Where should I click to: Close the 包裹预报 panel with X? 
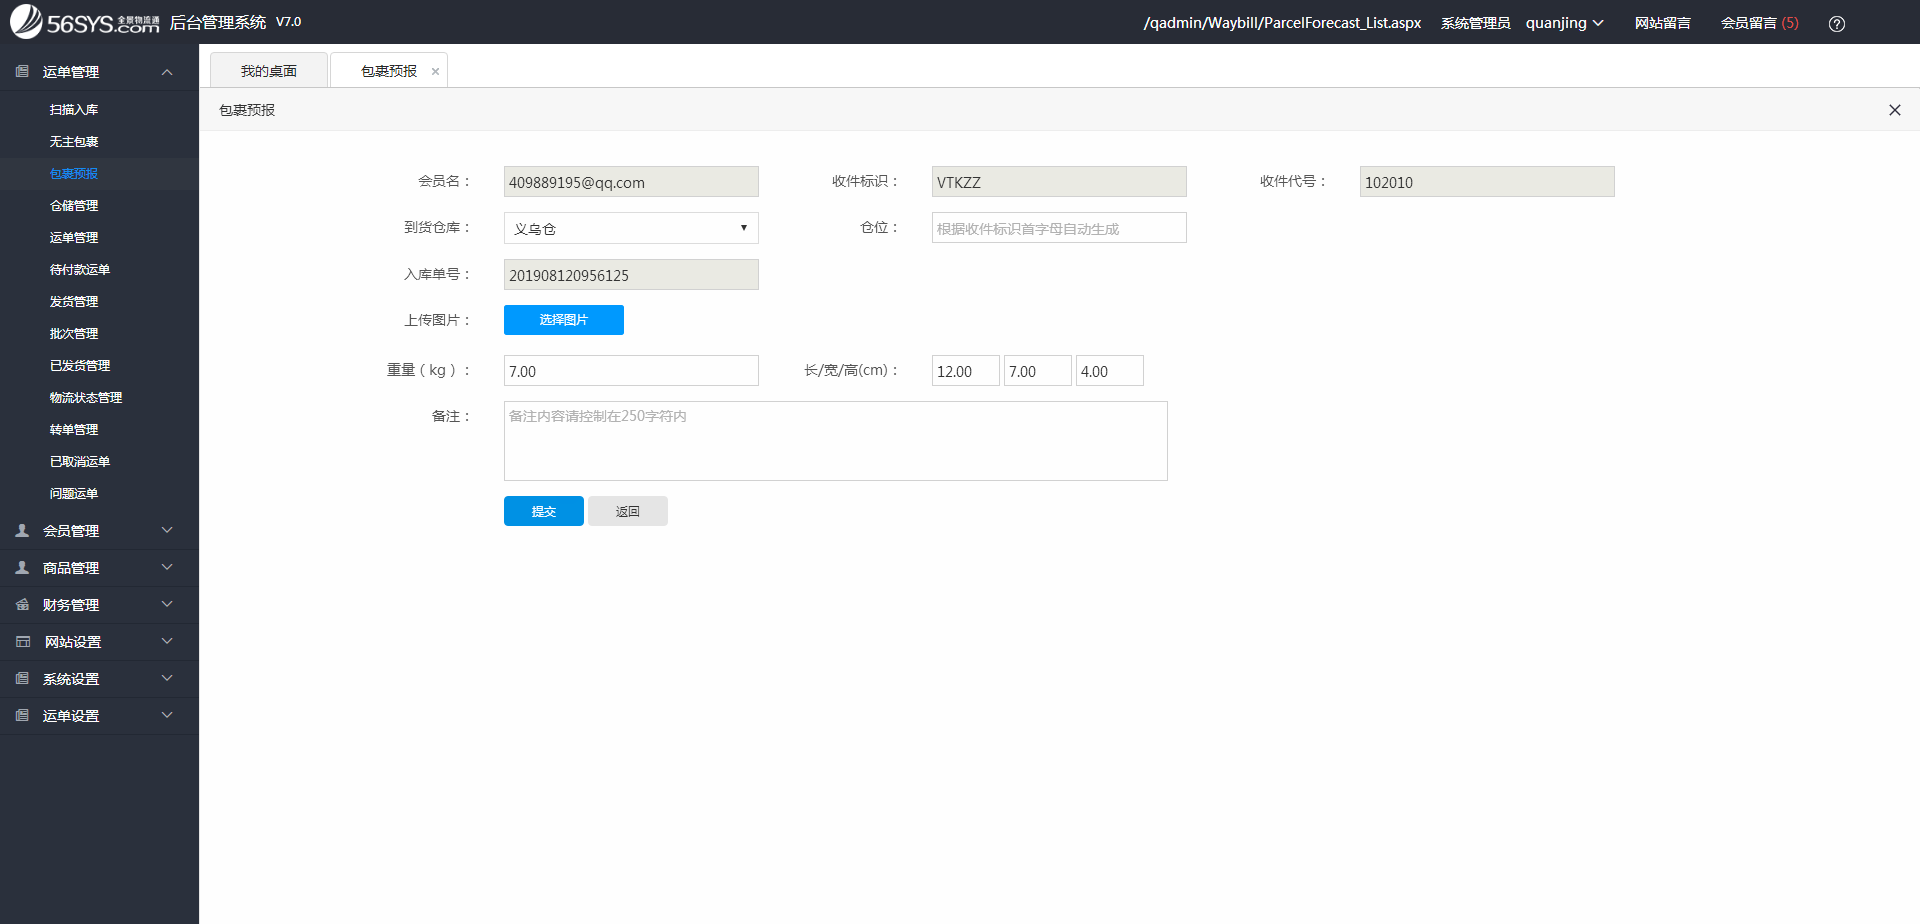[1894, 110]
